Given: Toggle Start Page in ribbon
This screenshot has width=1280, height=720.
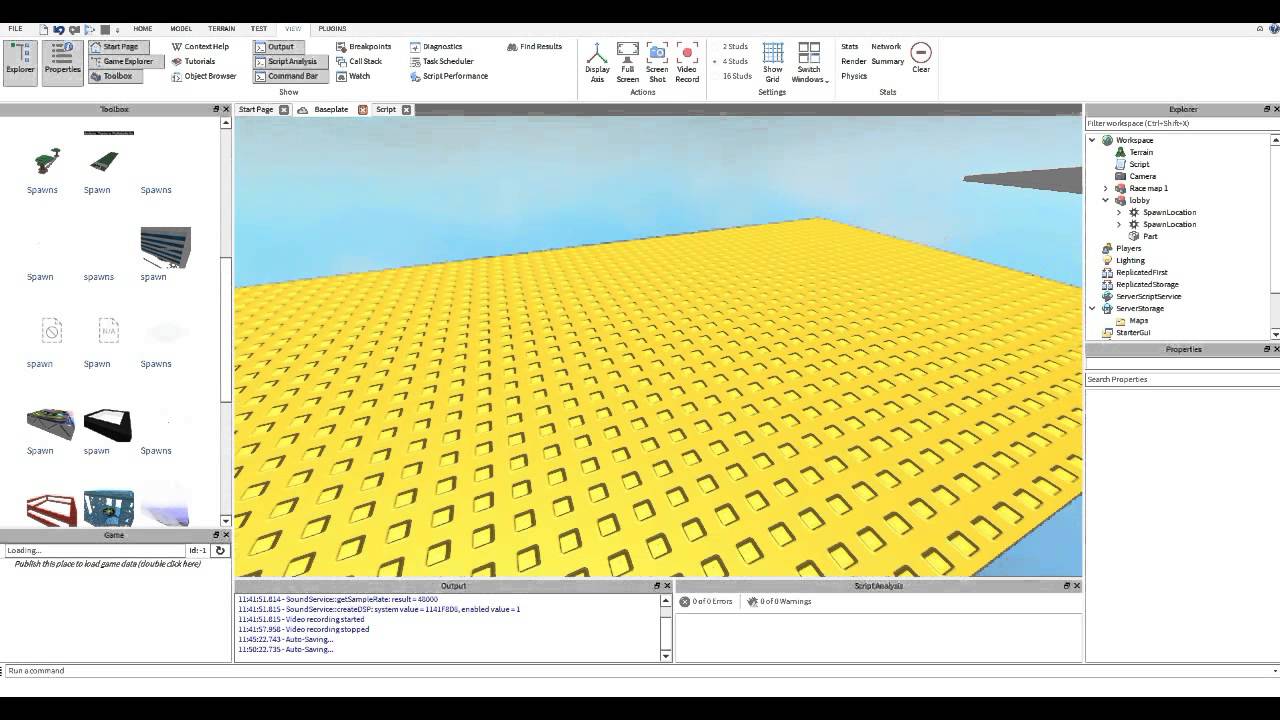Looking at the screenshot, I should pos(118,47).
